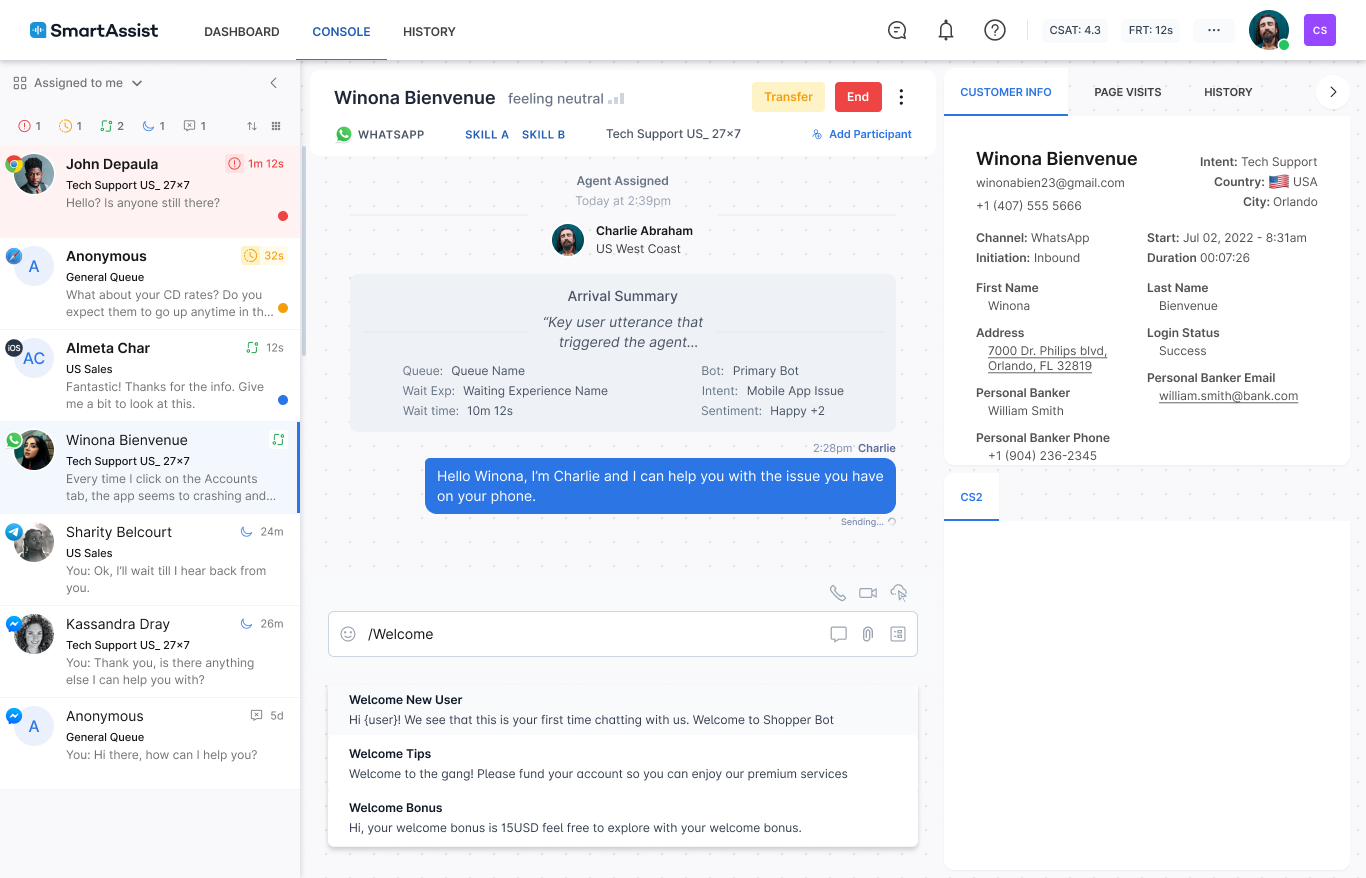
Task: Click the FRT: 12s metric chip
Action: [1150, 30]
